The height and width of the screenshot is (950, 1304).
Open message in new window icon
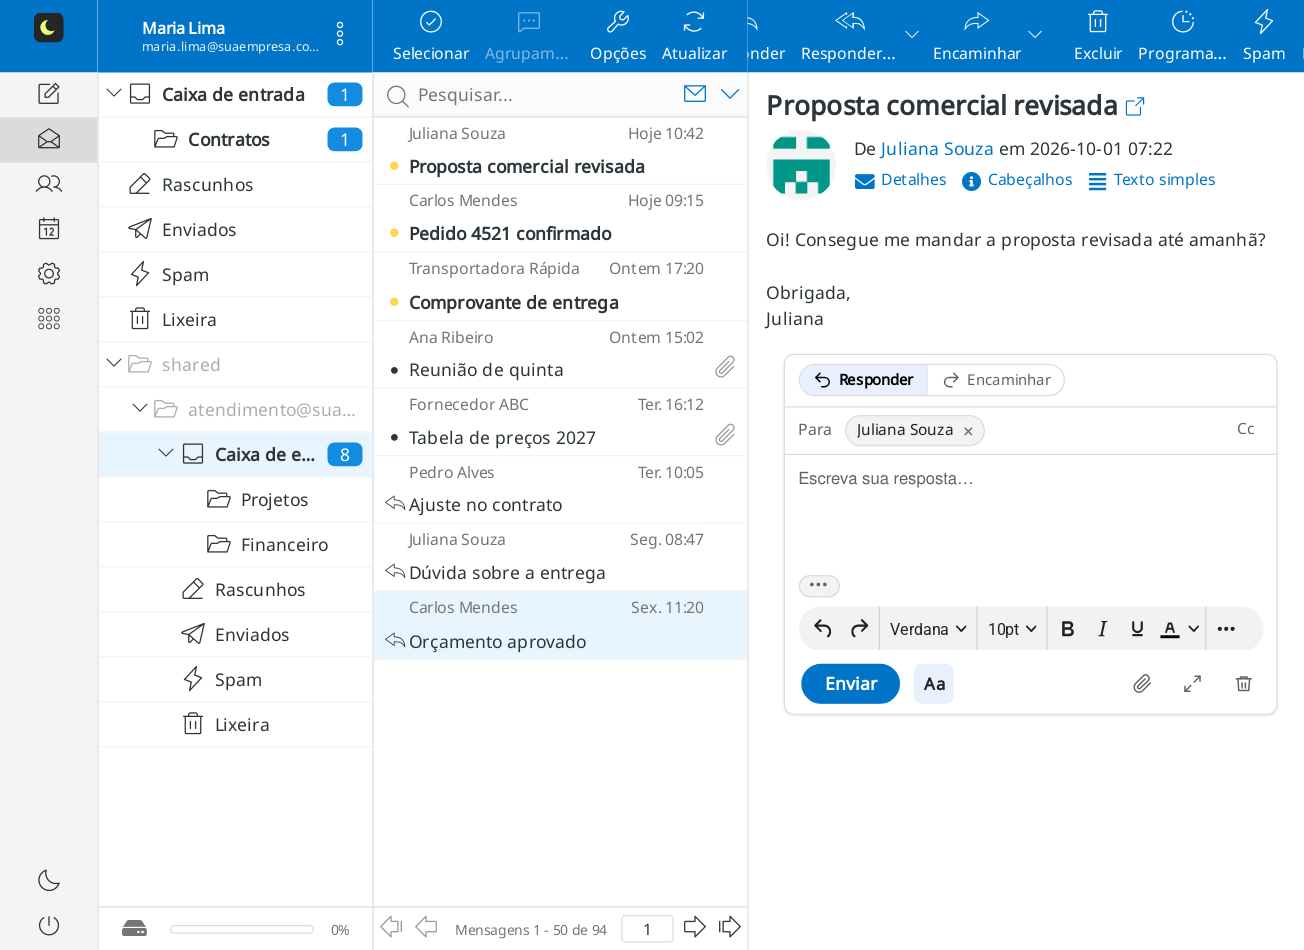coord(1135,106)
